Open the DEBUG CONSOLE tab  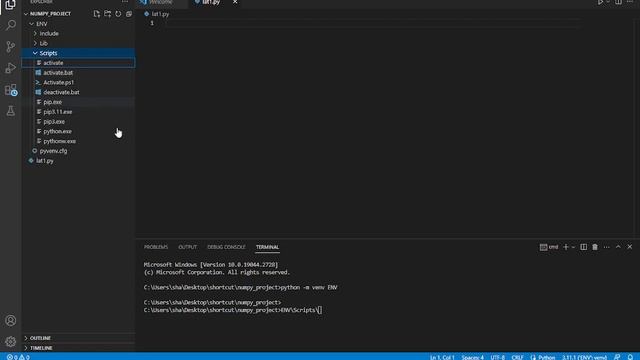tap(227, 247)
